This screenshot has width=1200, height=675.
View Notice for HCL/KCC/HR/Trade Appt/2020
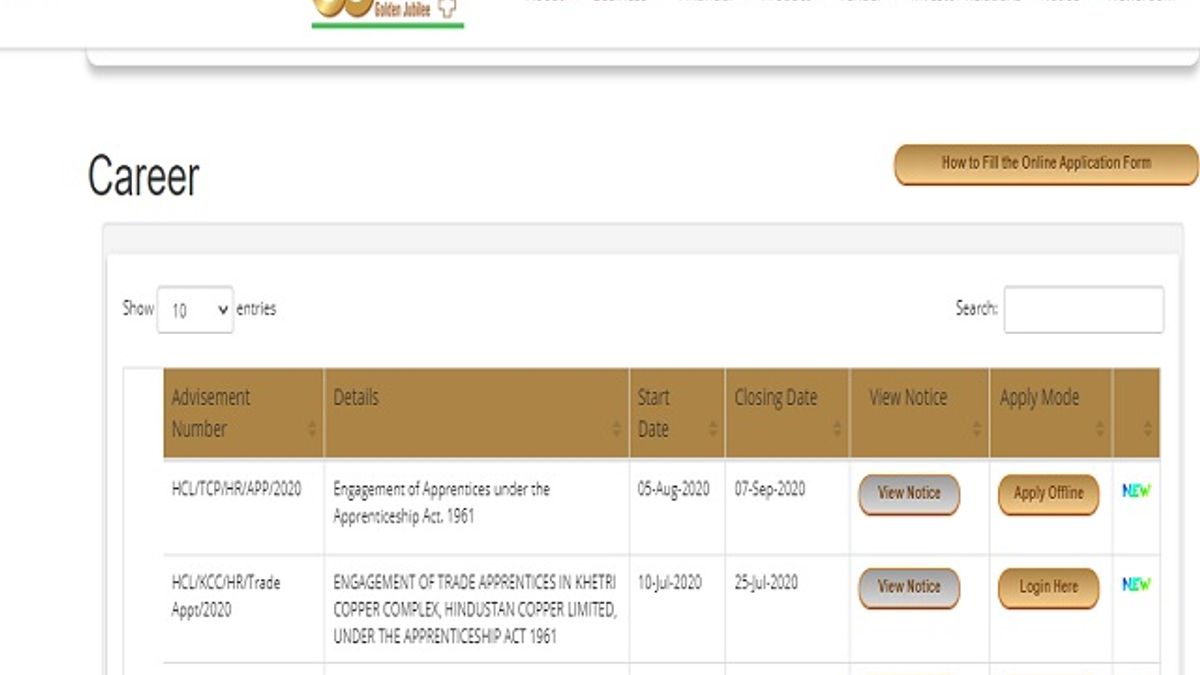coord(909,588)
